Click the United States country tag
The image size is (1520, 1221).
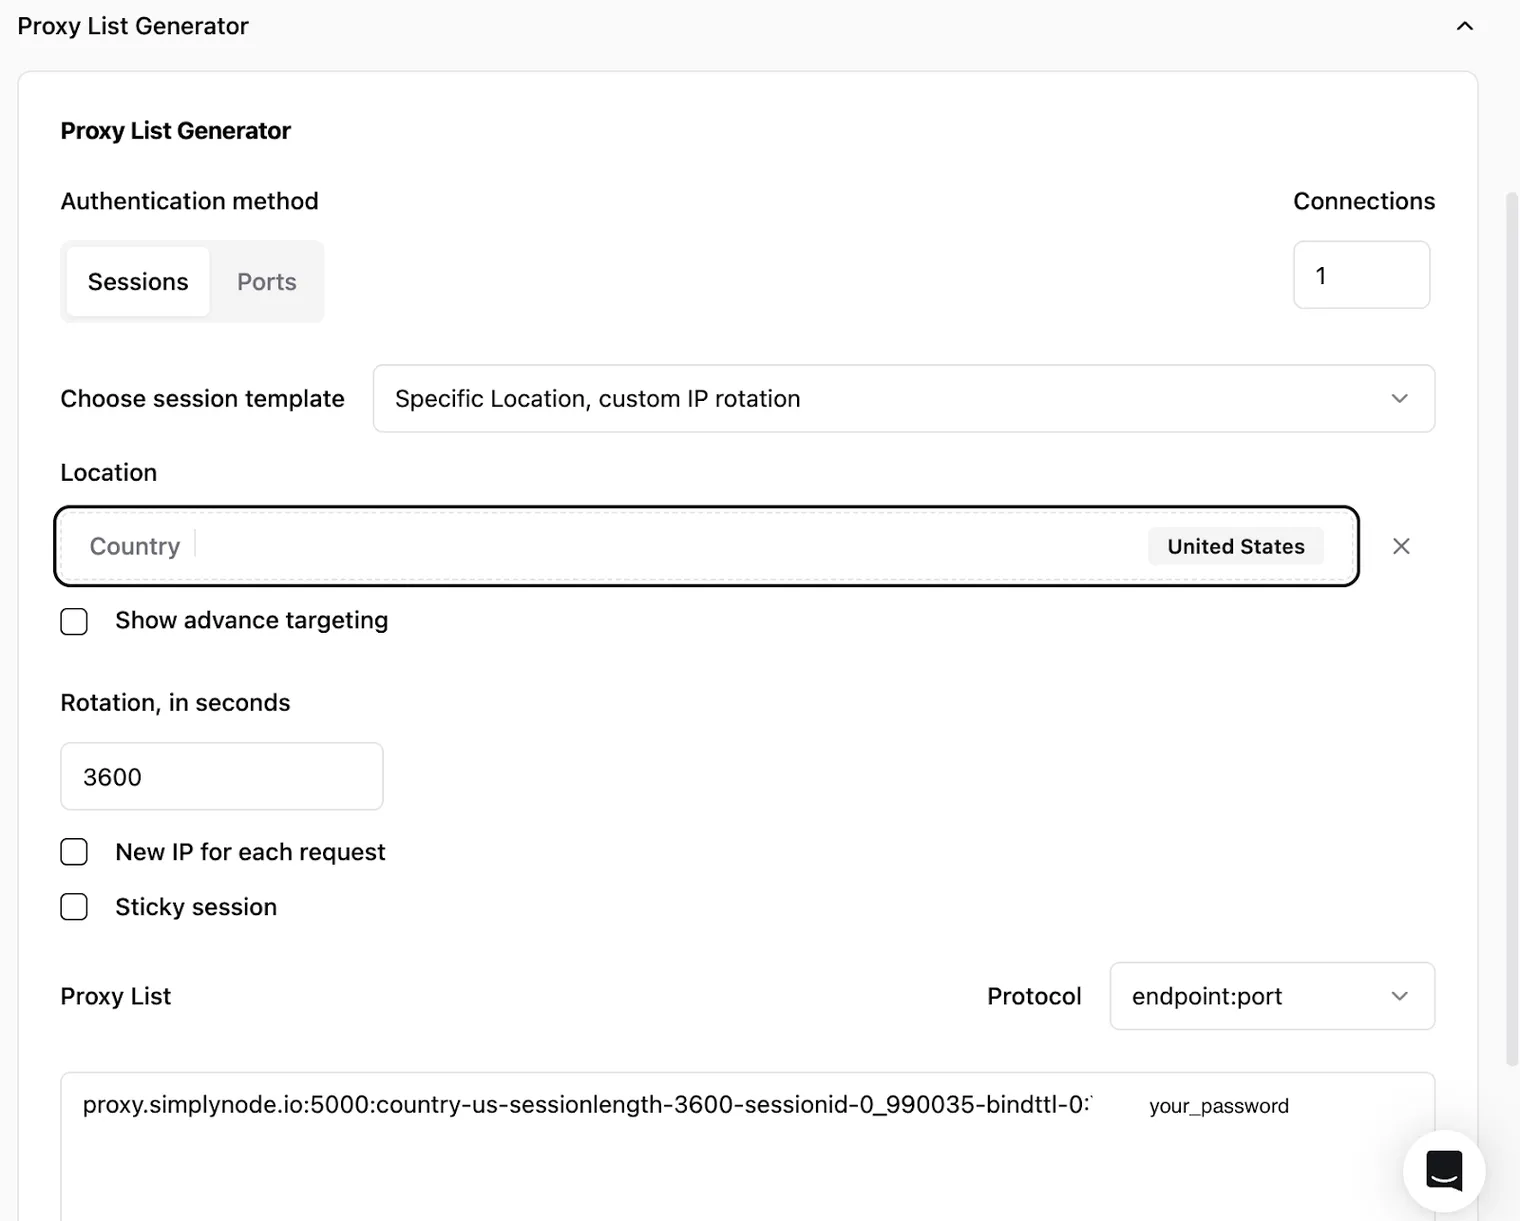1236,546
